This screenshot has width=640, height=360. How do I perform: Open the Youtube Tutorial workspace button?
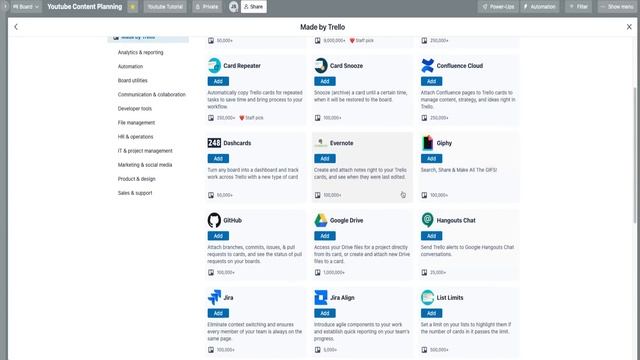point(165,7)
